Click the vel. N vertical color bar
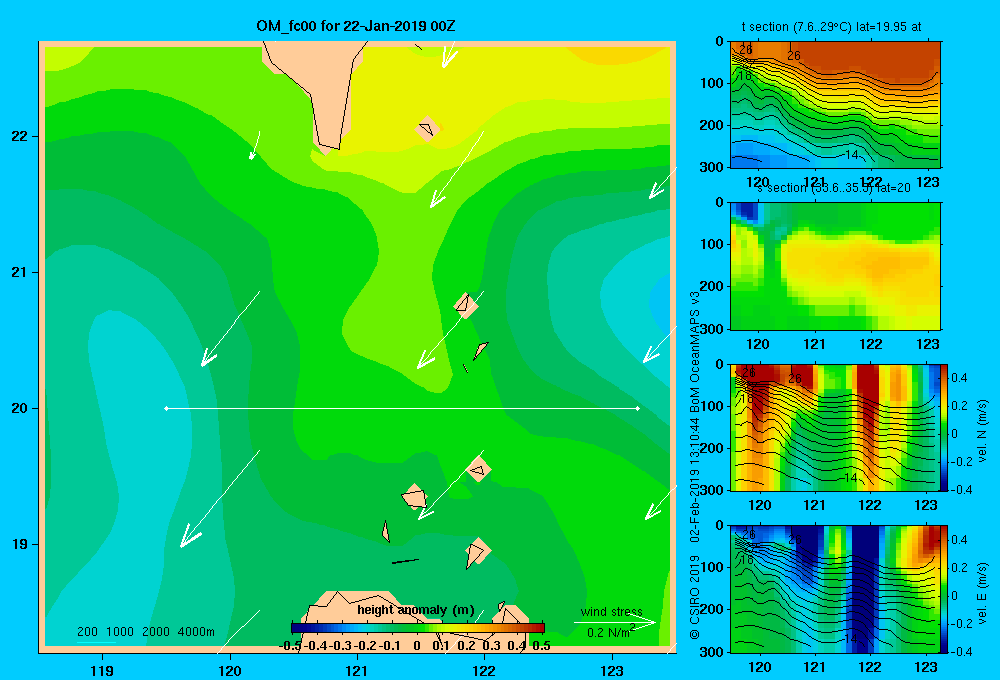The width and height of the screenshot is (1000, 680). (945, 427)
